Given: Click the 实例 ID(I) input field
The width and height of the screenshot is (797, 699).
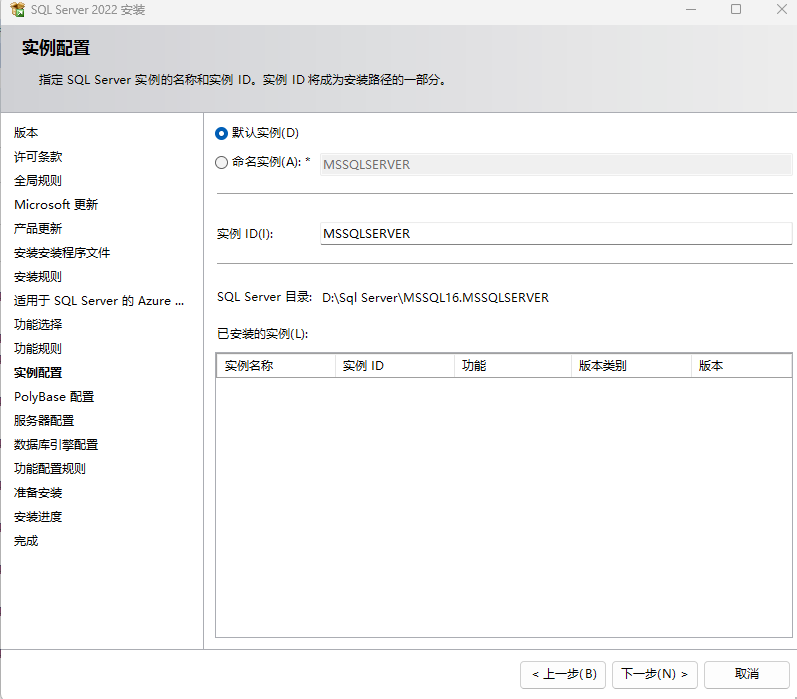Looking at the screenshot, I should [556, 234].
